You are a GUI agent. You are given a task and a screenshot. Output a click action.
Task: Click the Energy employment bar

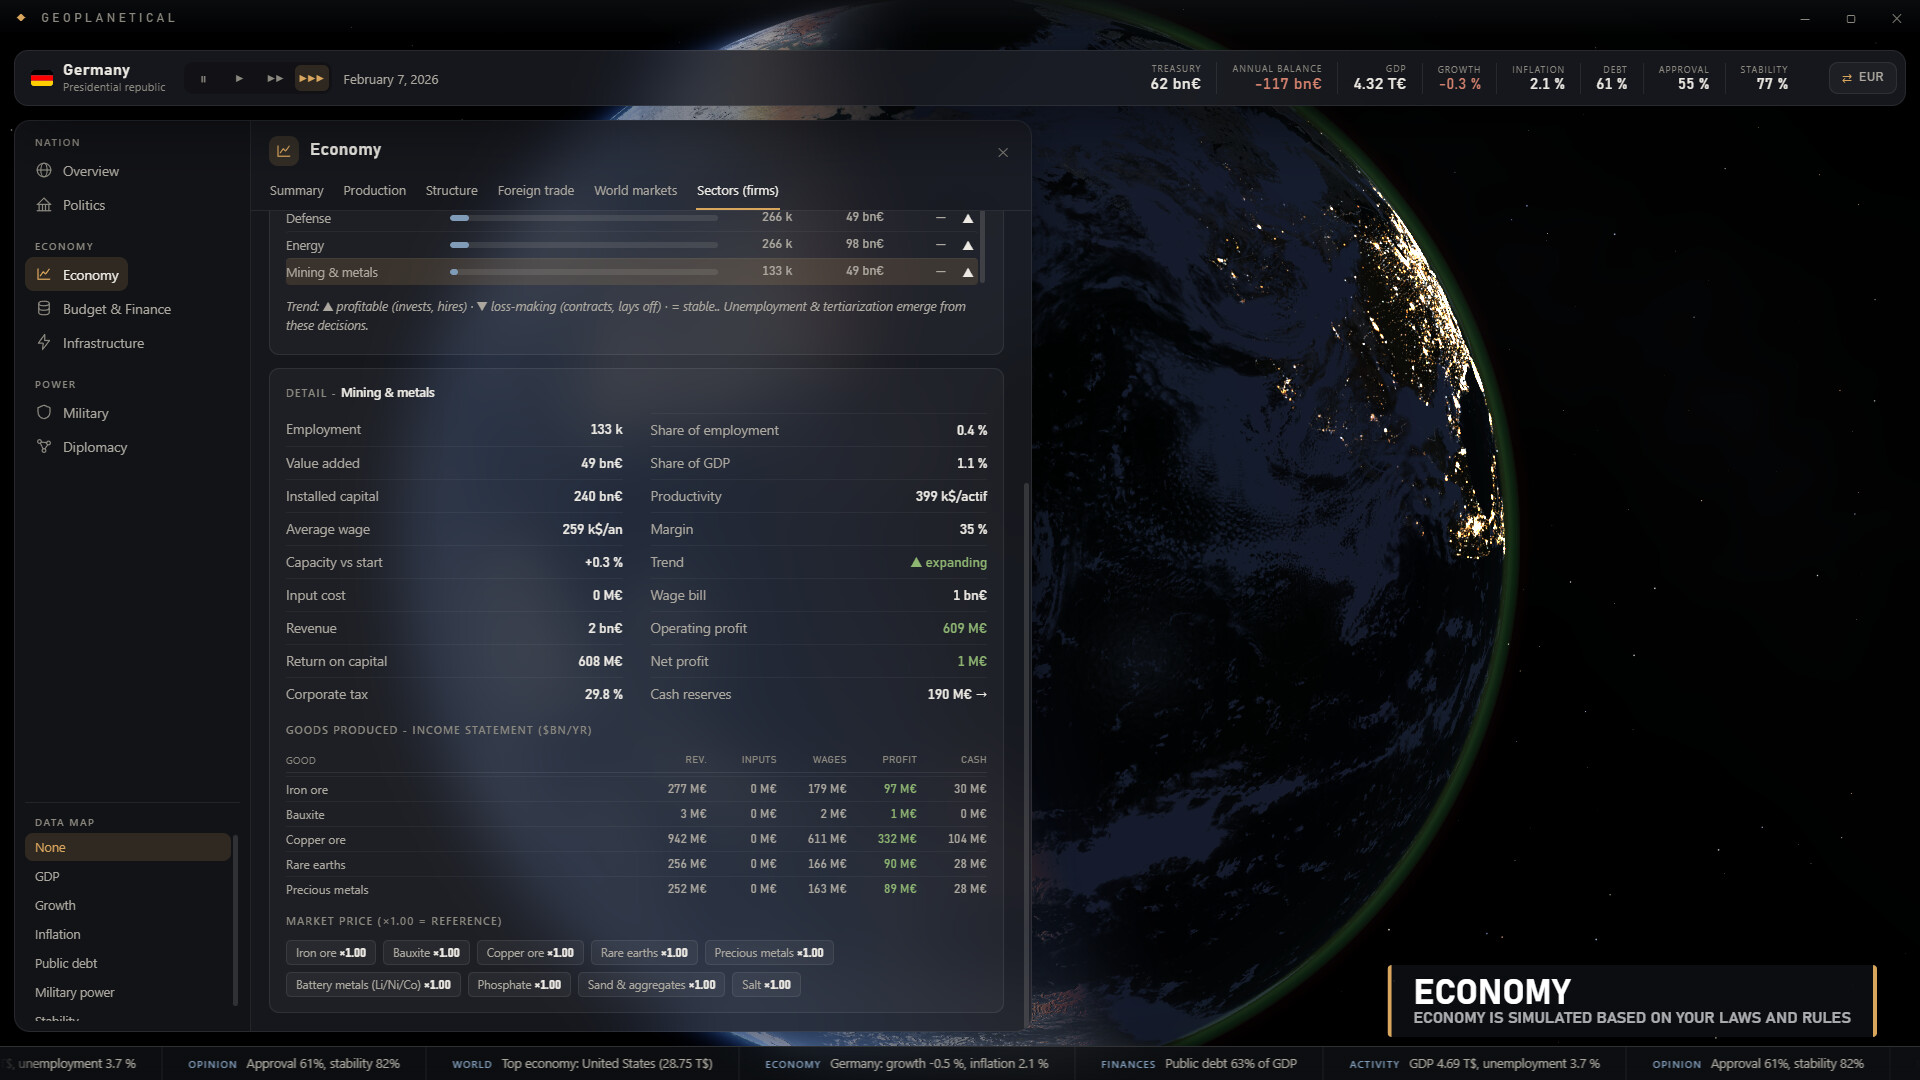(583, 245)
